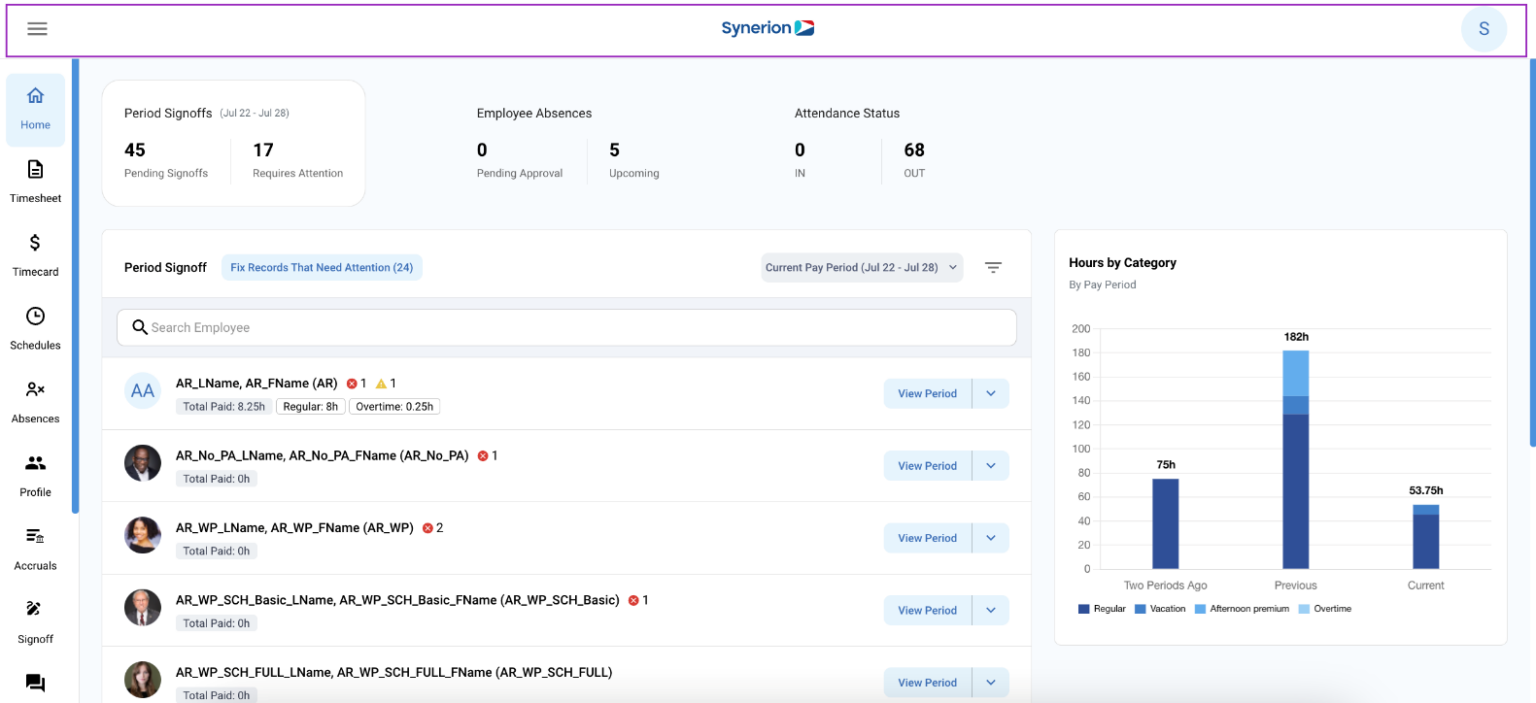Open the Accruals sidebar icon
The height and width of the screenshot is (703, 1536).
(35, 537)
